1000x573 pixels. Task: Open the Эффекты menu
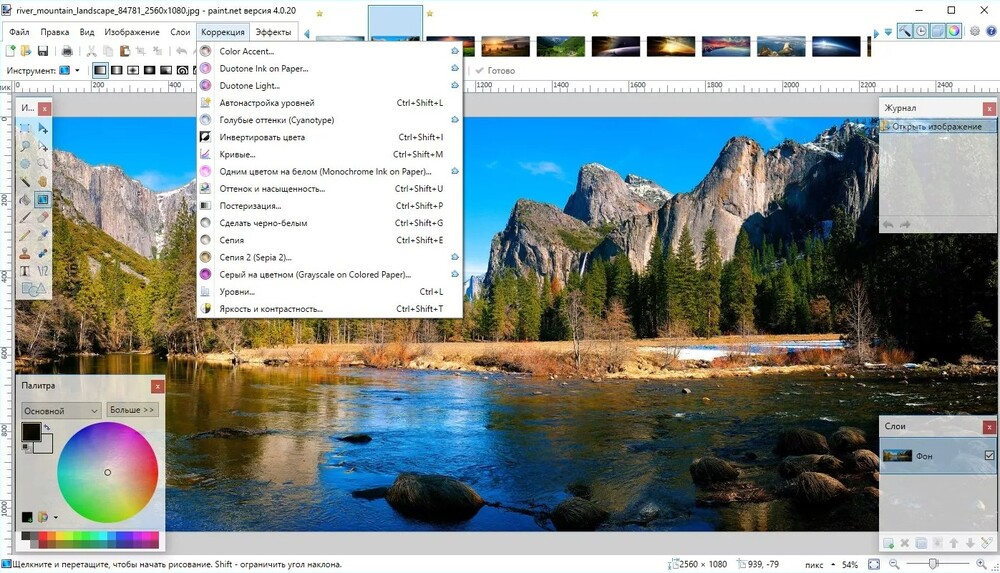pyautogui.click(x=273, y=32)
